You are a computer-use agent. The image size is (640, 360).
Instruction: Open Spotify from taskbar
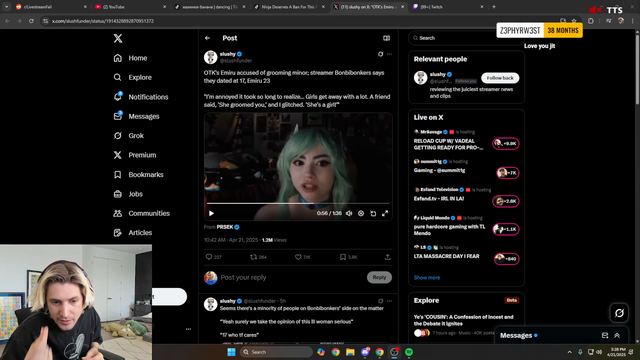tap(409, 352)
